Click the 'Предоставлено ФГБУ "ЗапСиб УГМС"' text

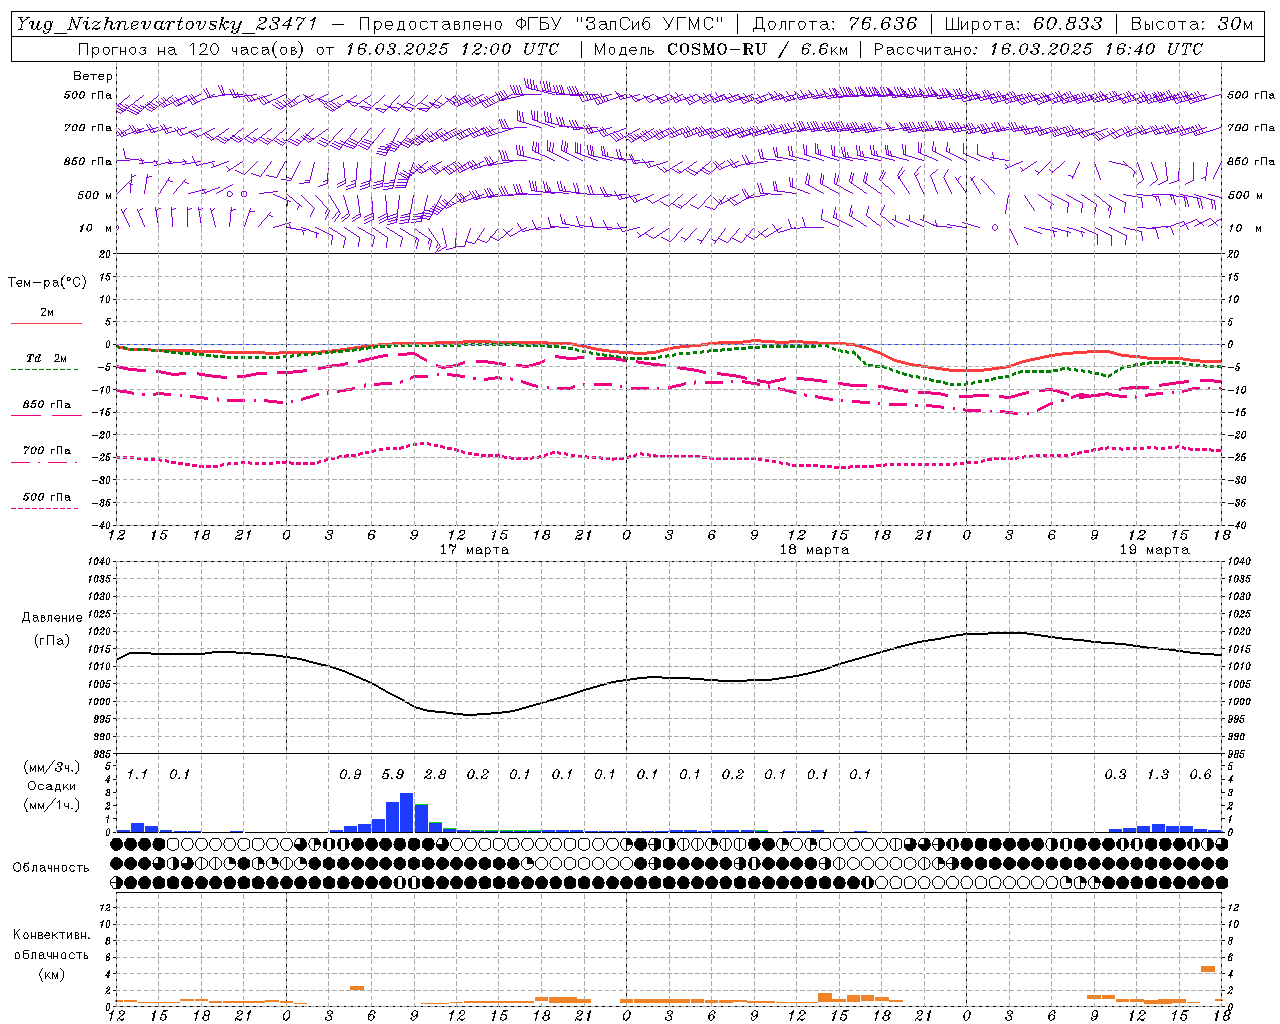[x=541, y=24]
